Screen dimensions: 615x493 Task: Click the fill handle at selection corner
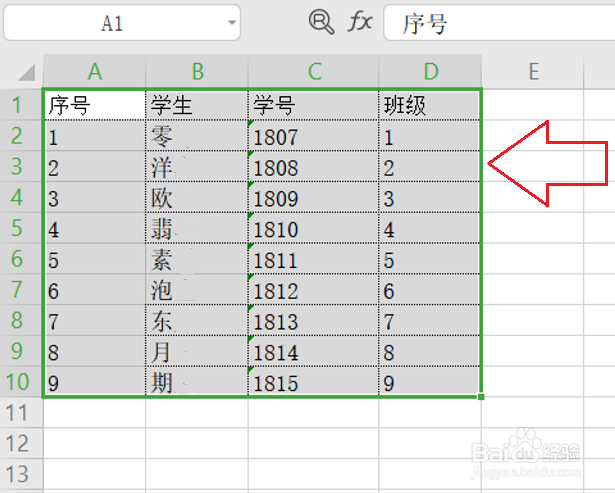pos(481,397)
